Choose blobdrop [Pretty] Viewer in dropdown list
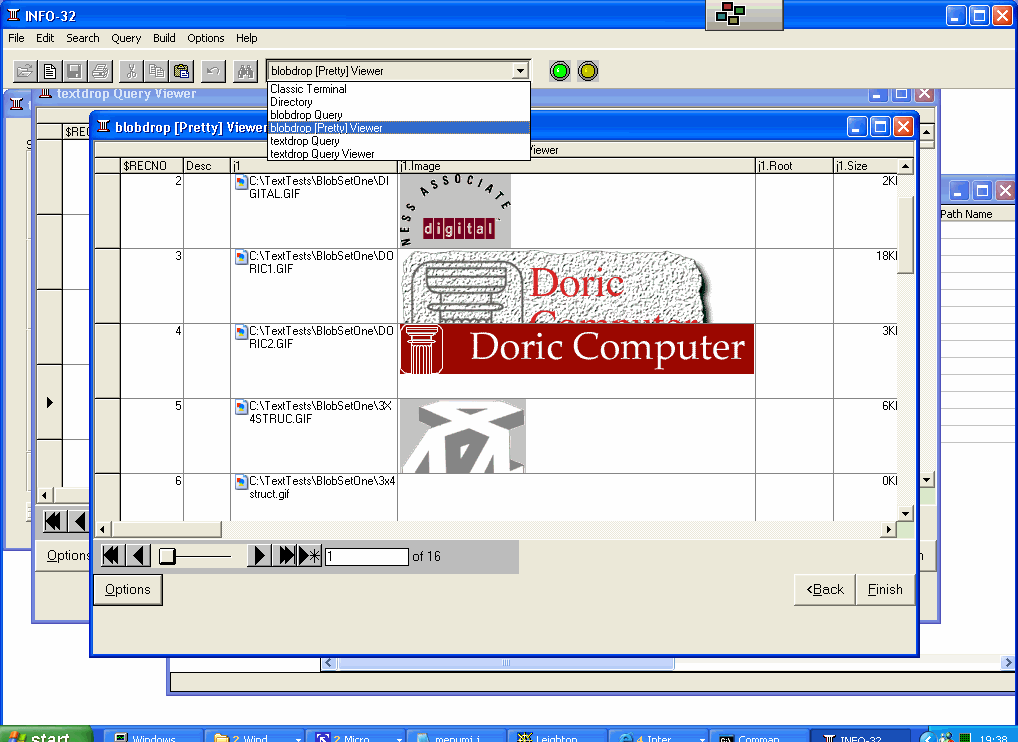Viewport: 1018px width, 742px height. (x=399, y=128)
